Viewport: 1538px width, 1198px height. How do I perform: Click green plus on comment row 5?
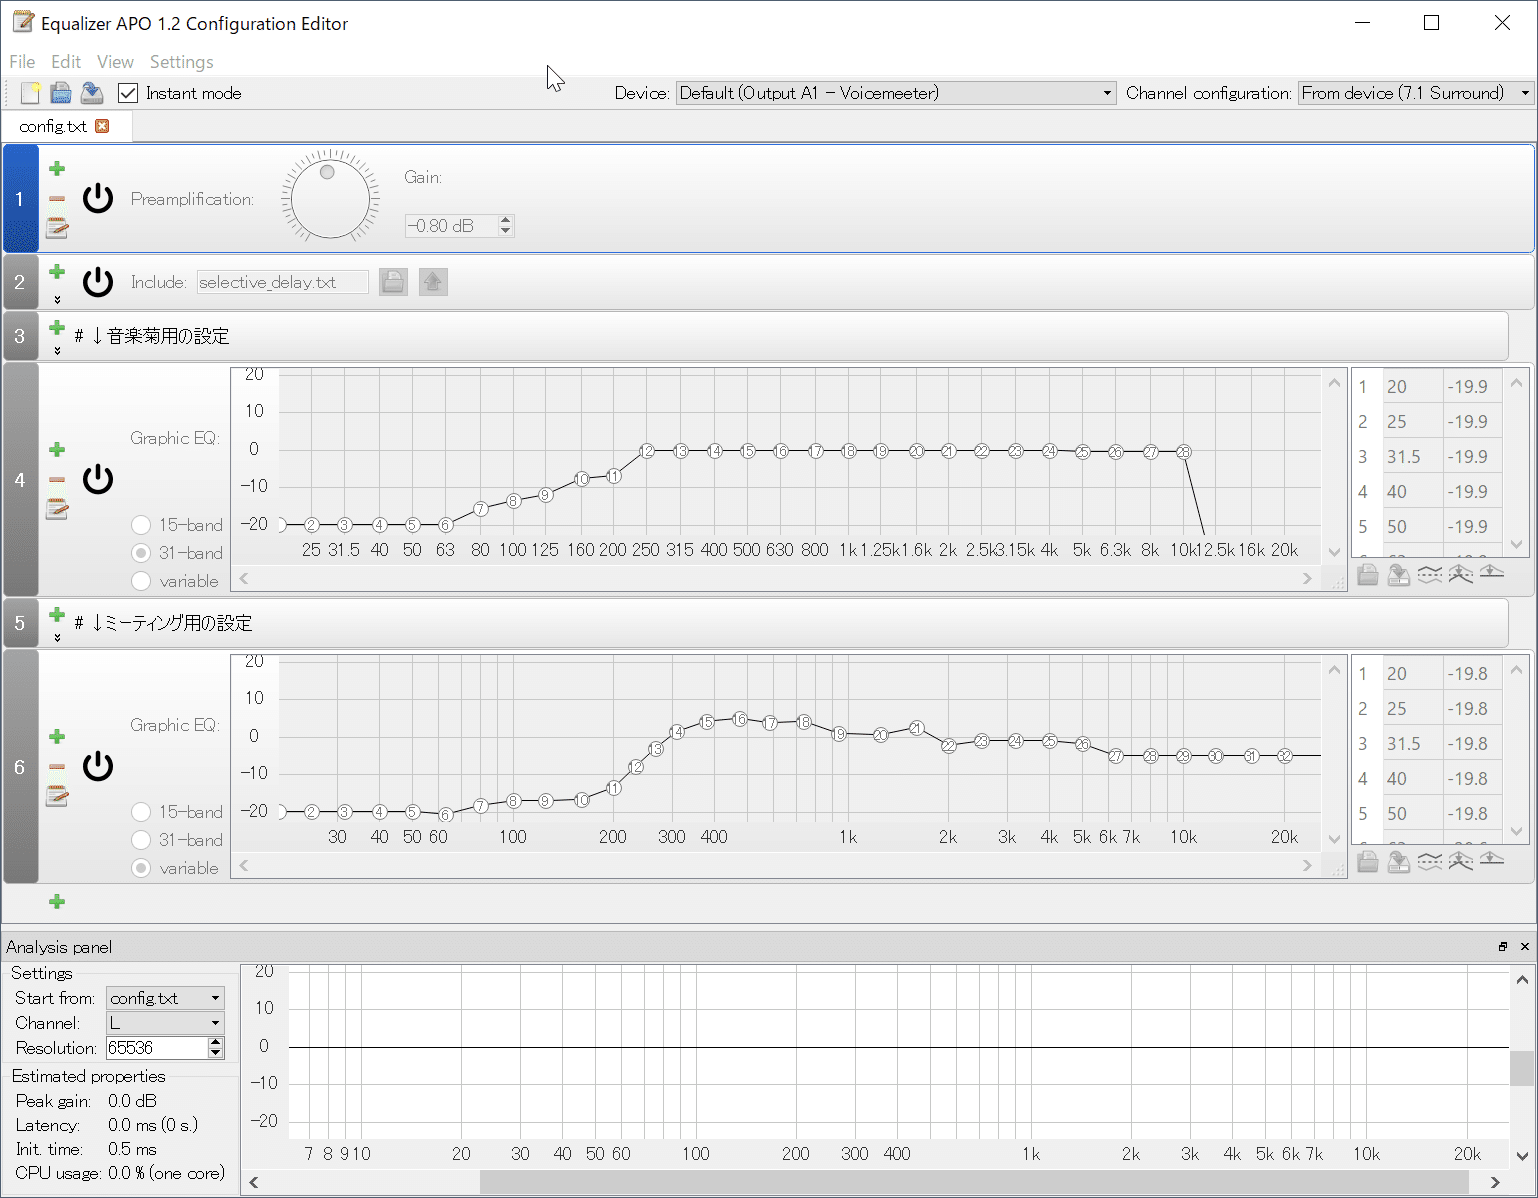(57, 614)
